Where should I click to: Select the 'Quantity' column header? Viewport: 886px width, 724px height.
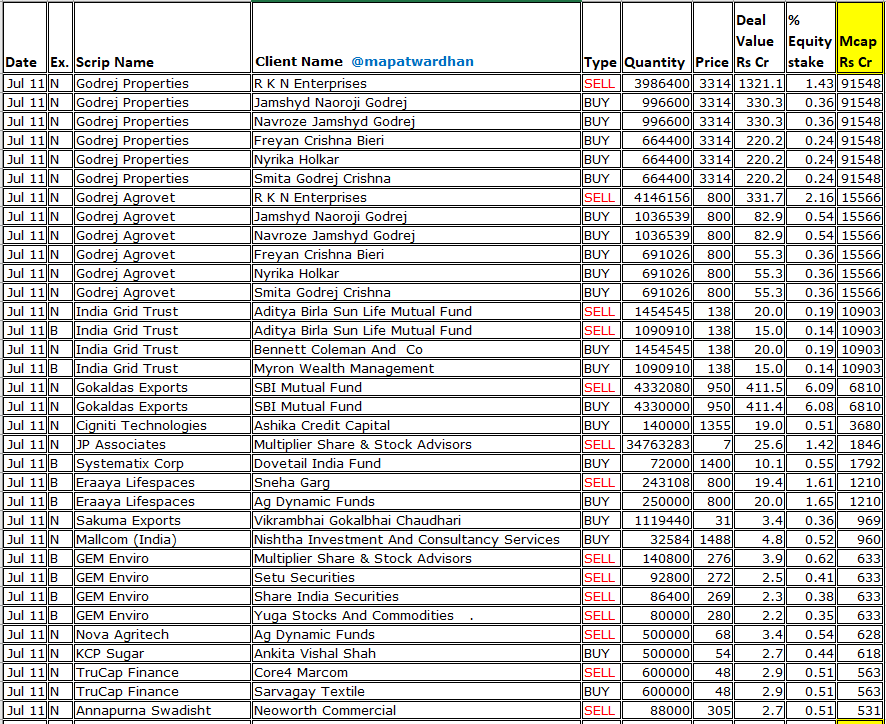[657, 38]
